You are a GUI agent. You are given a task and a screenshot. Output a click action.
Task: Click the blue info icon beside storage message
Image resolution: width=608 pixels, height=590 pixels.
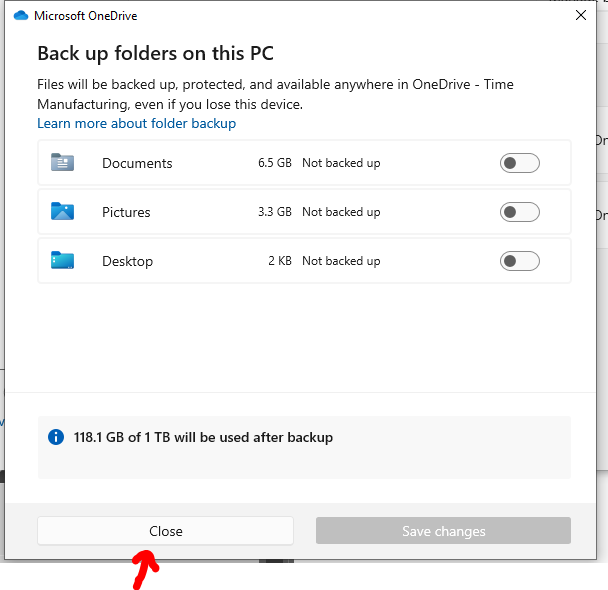coord(56,437)
